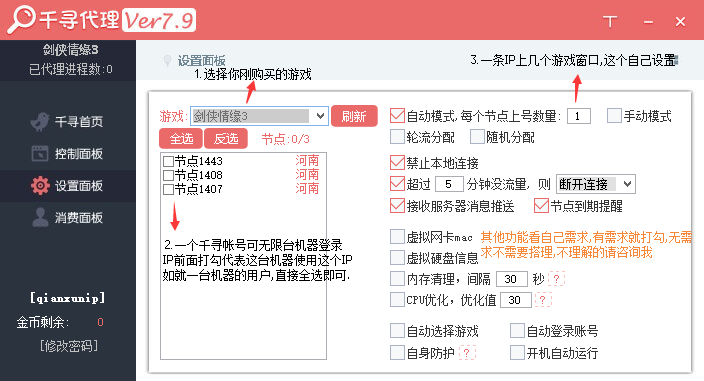
Task: Click the 反选 button
Action: [226, 139]
